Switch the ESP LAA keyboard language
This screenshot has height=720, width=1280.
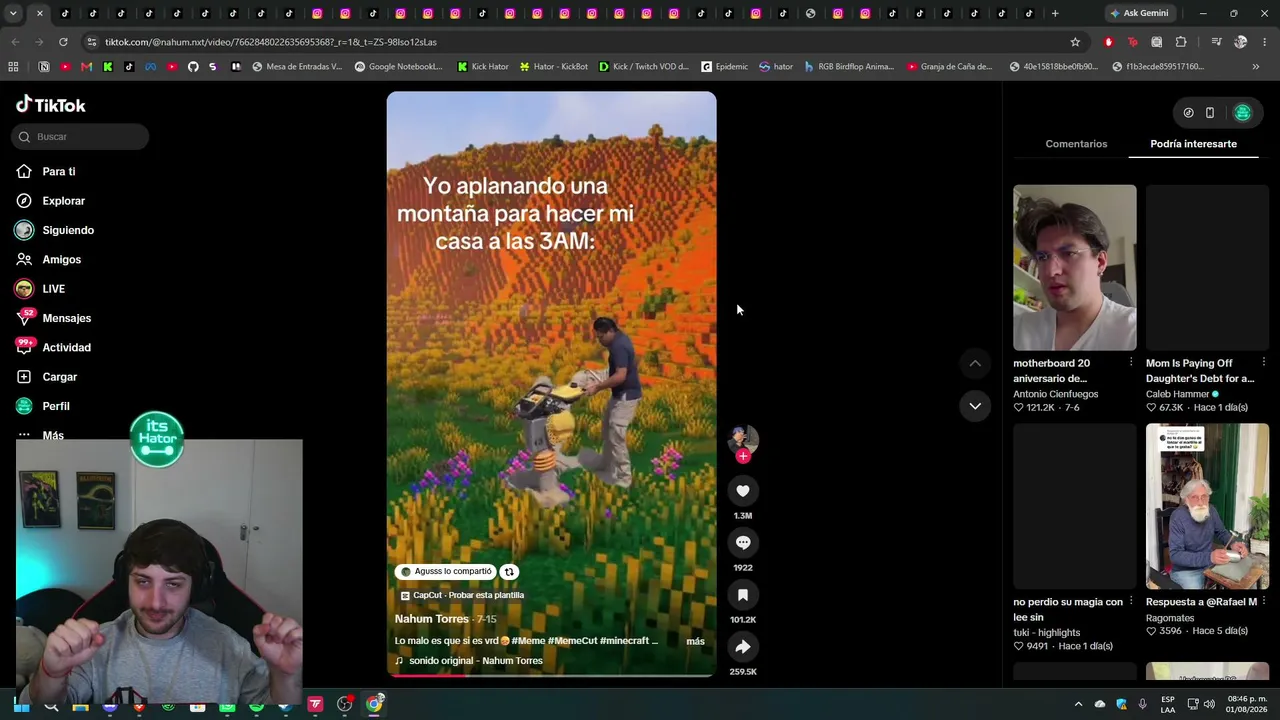coord(1168,704)
